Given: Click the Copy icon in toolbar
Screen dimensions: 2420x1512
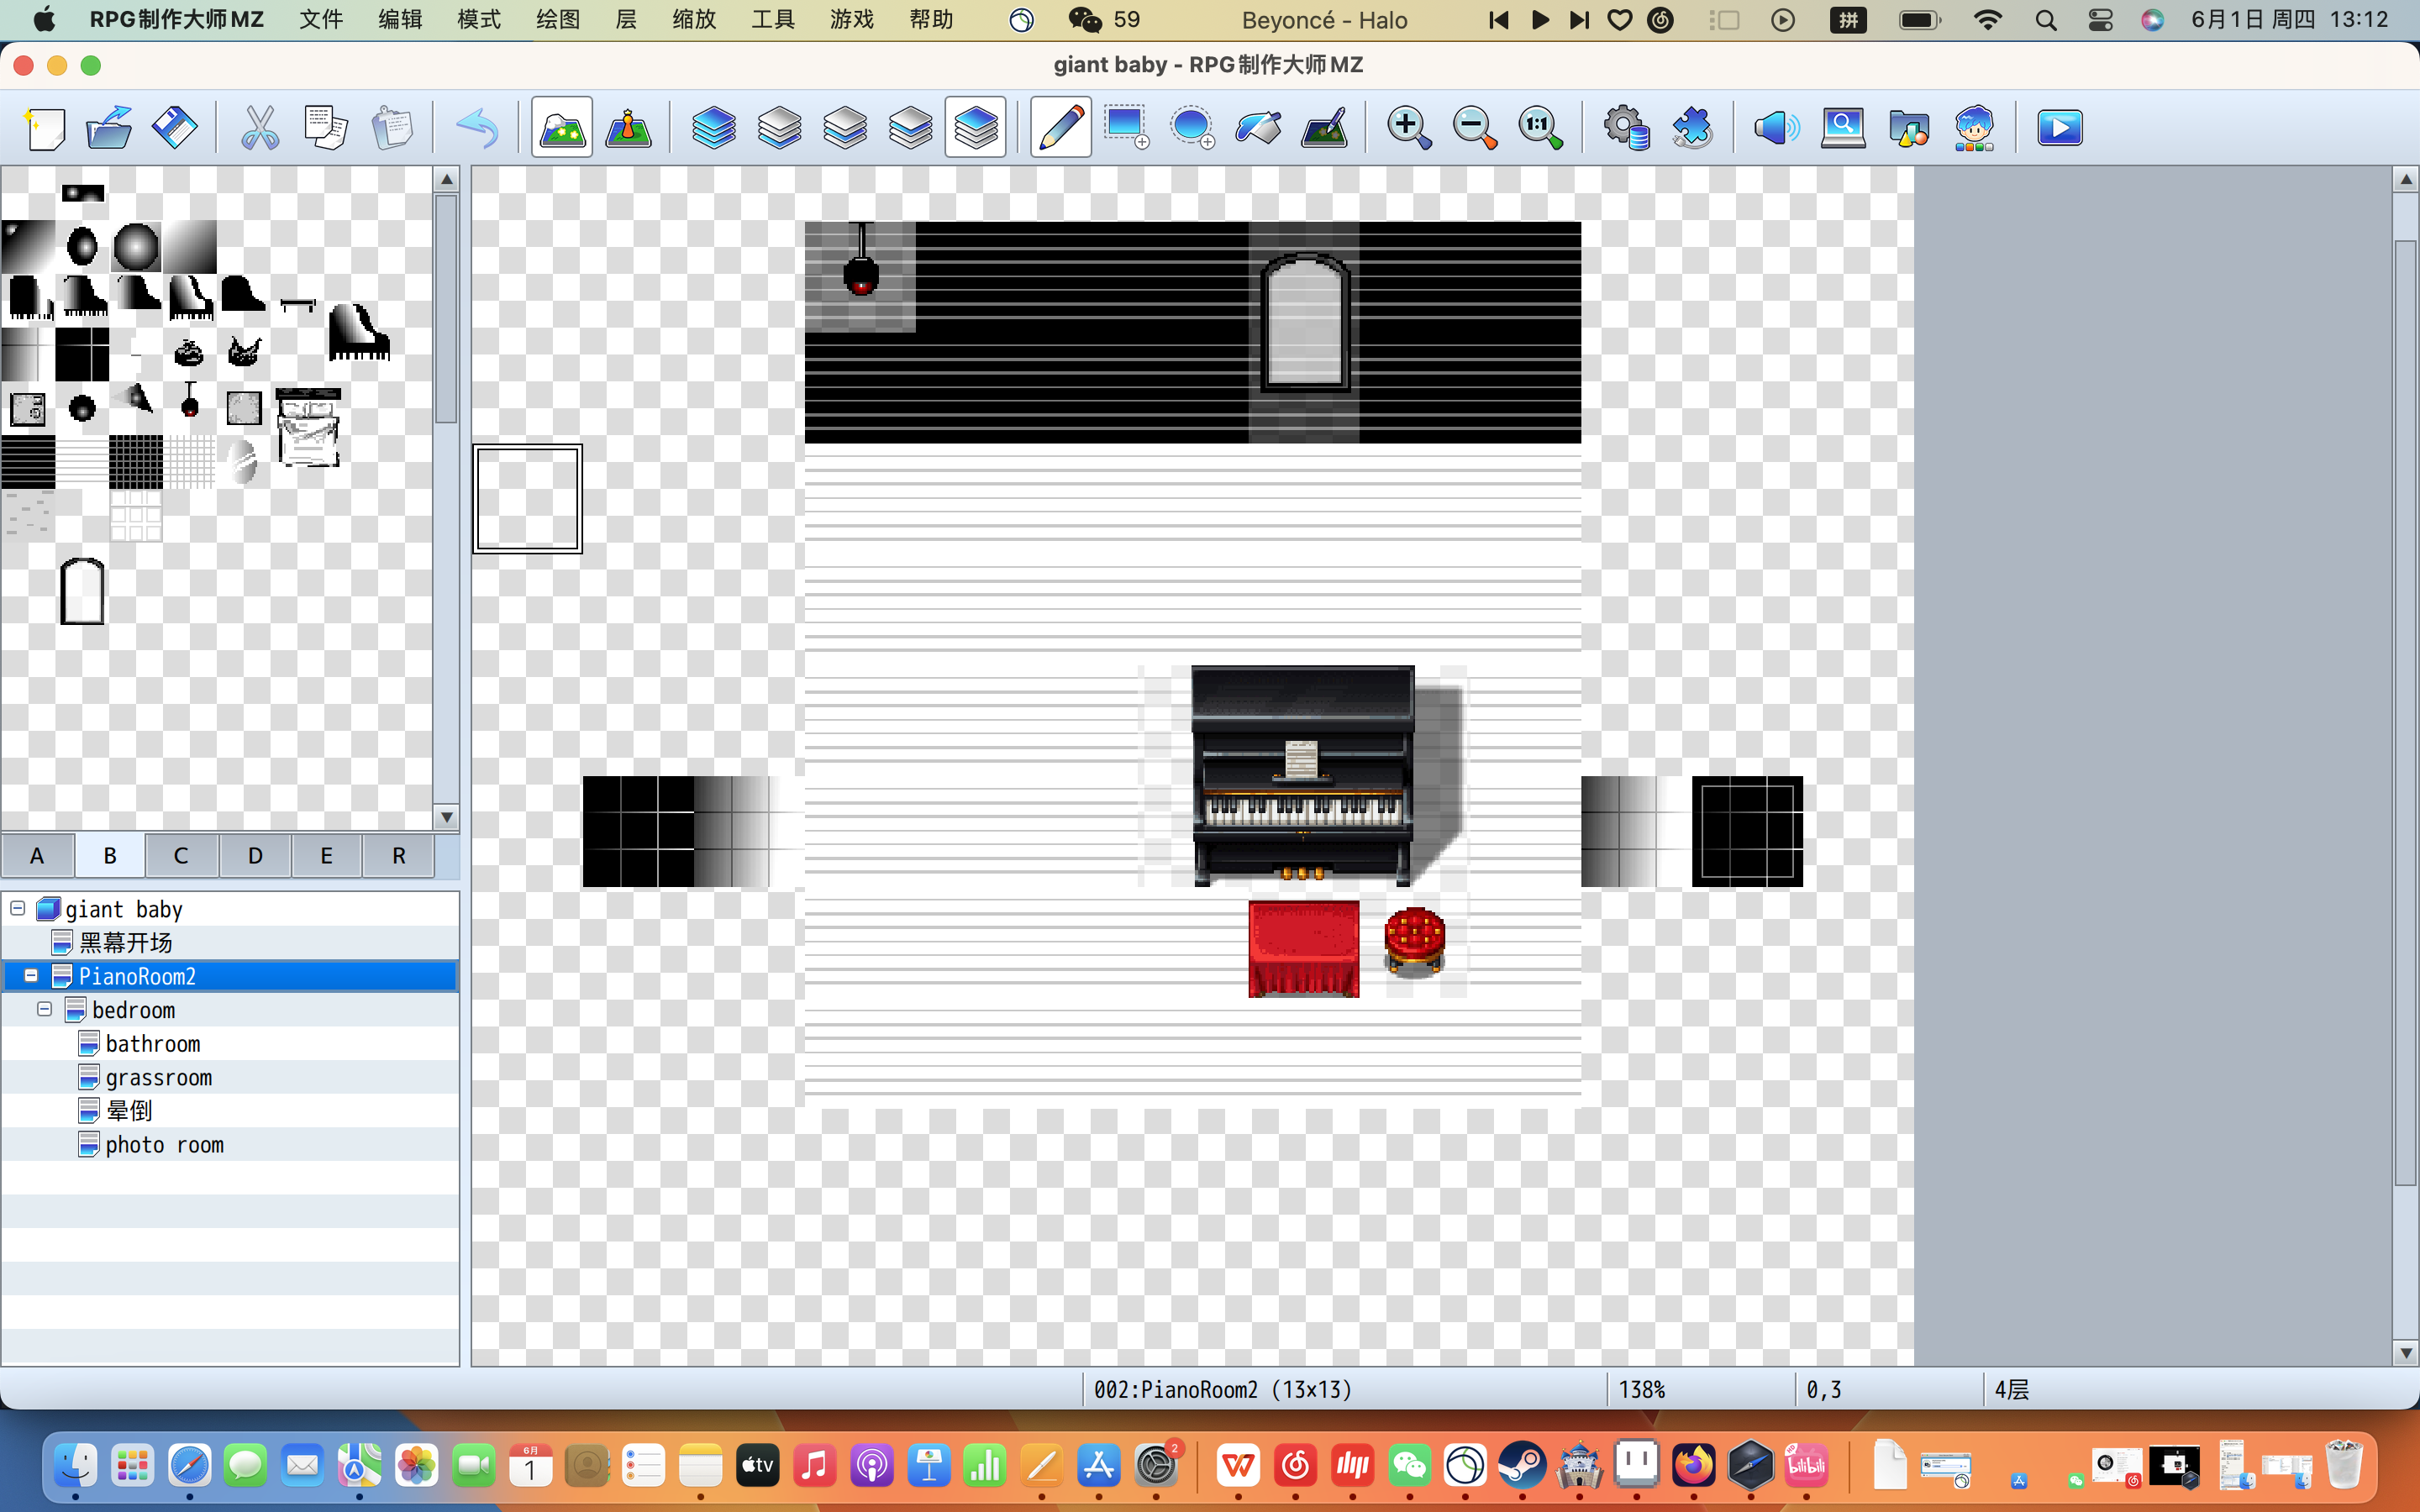Looking at the screenshot, I should pos(326,128).
